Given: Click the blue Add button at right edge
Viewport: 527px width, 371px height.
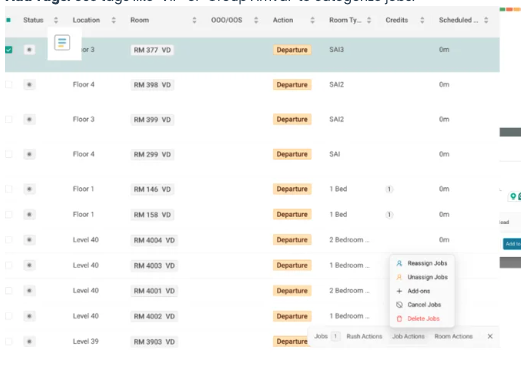Looking at the screenshot, I should pos(512,244).
